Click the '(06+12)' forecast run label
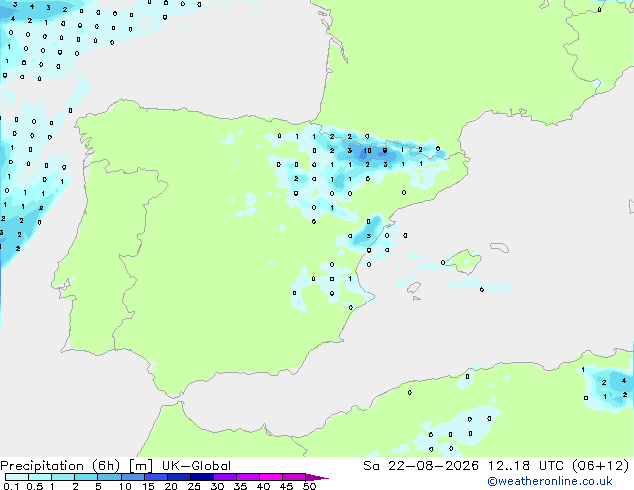The image size is (634, 490). click(600, 466)
